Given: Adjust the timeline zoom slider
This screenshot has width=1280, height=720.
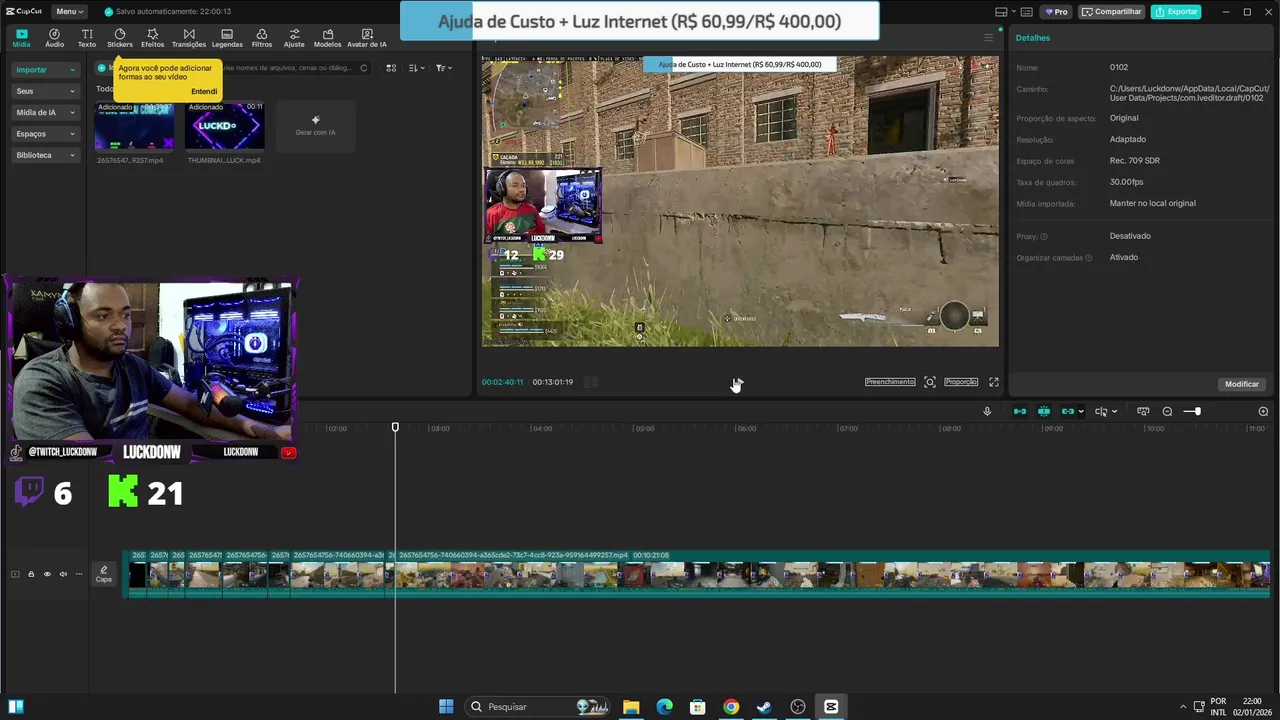Looking at the screenshot, I should [x=1192, y=411].
